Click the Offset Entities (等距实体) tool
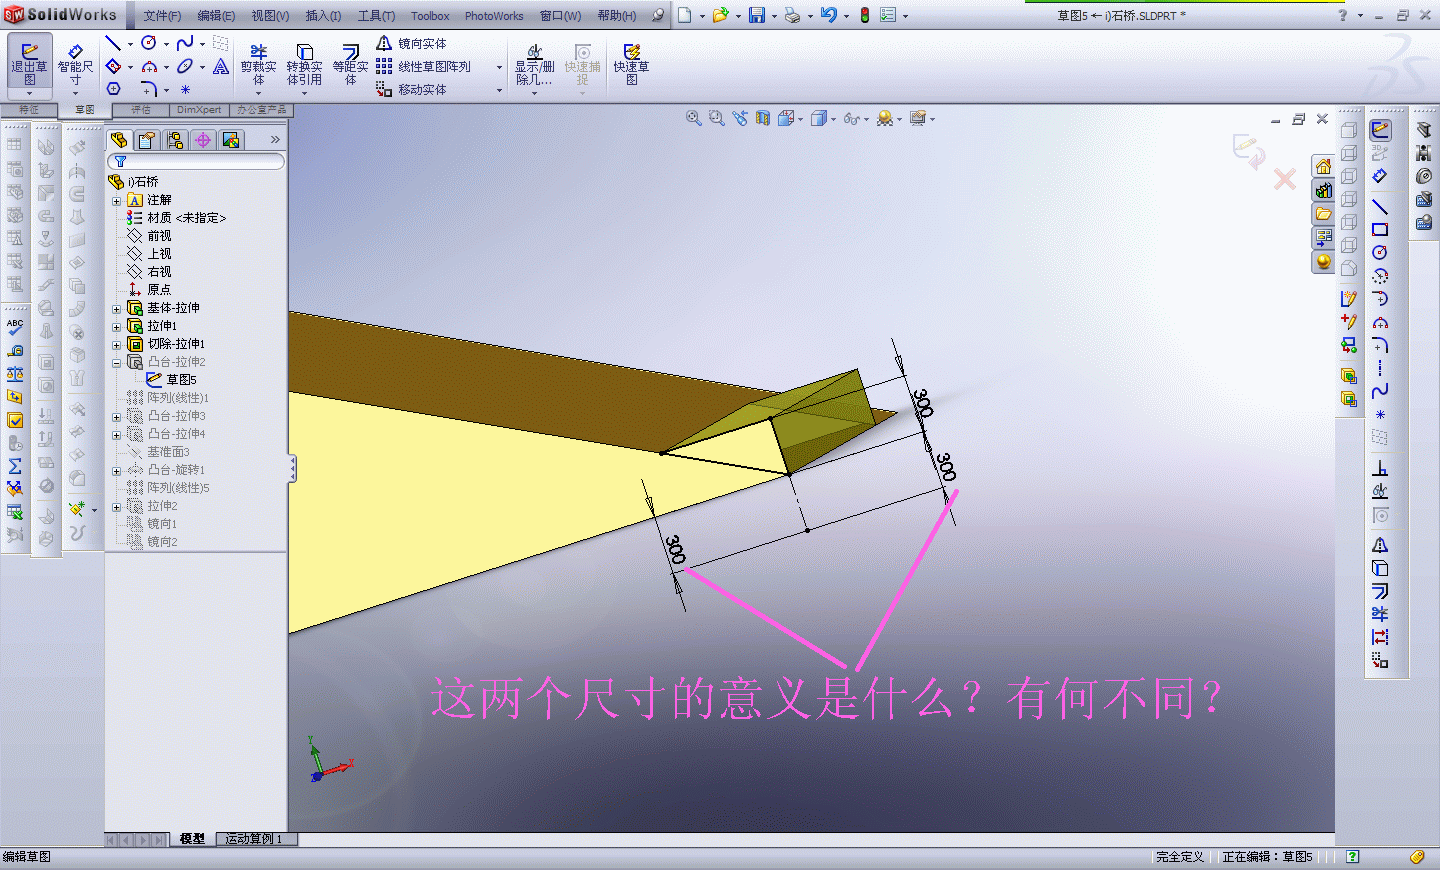1440x870 pixels. point(350,65)
